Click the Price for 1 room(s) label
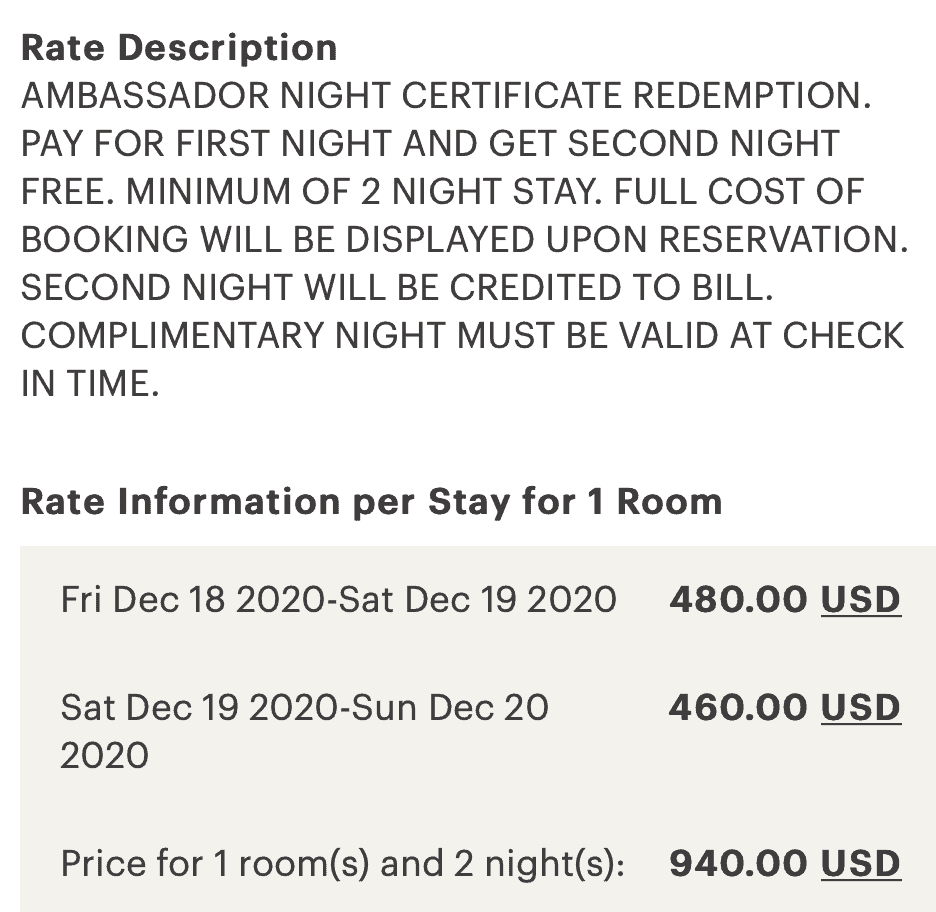The image size is (936, 912). 343,864
